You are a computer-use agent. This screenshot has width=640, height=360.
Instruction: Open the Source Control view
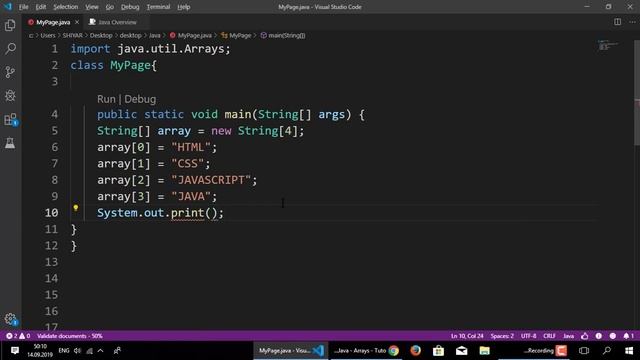pos(10,72)
